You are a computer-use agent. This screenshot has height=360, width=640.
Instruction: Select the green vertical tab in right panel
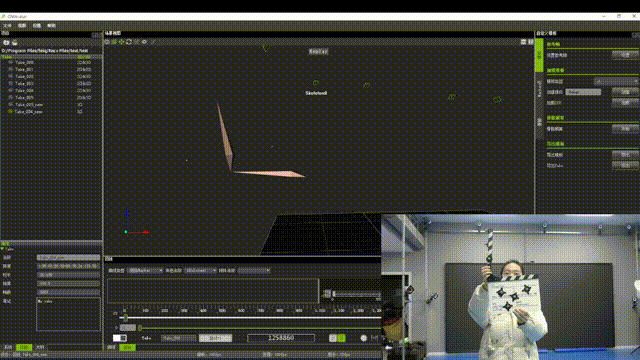coord(539,56)
